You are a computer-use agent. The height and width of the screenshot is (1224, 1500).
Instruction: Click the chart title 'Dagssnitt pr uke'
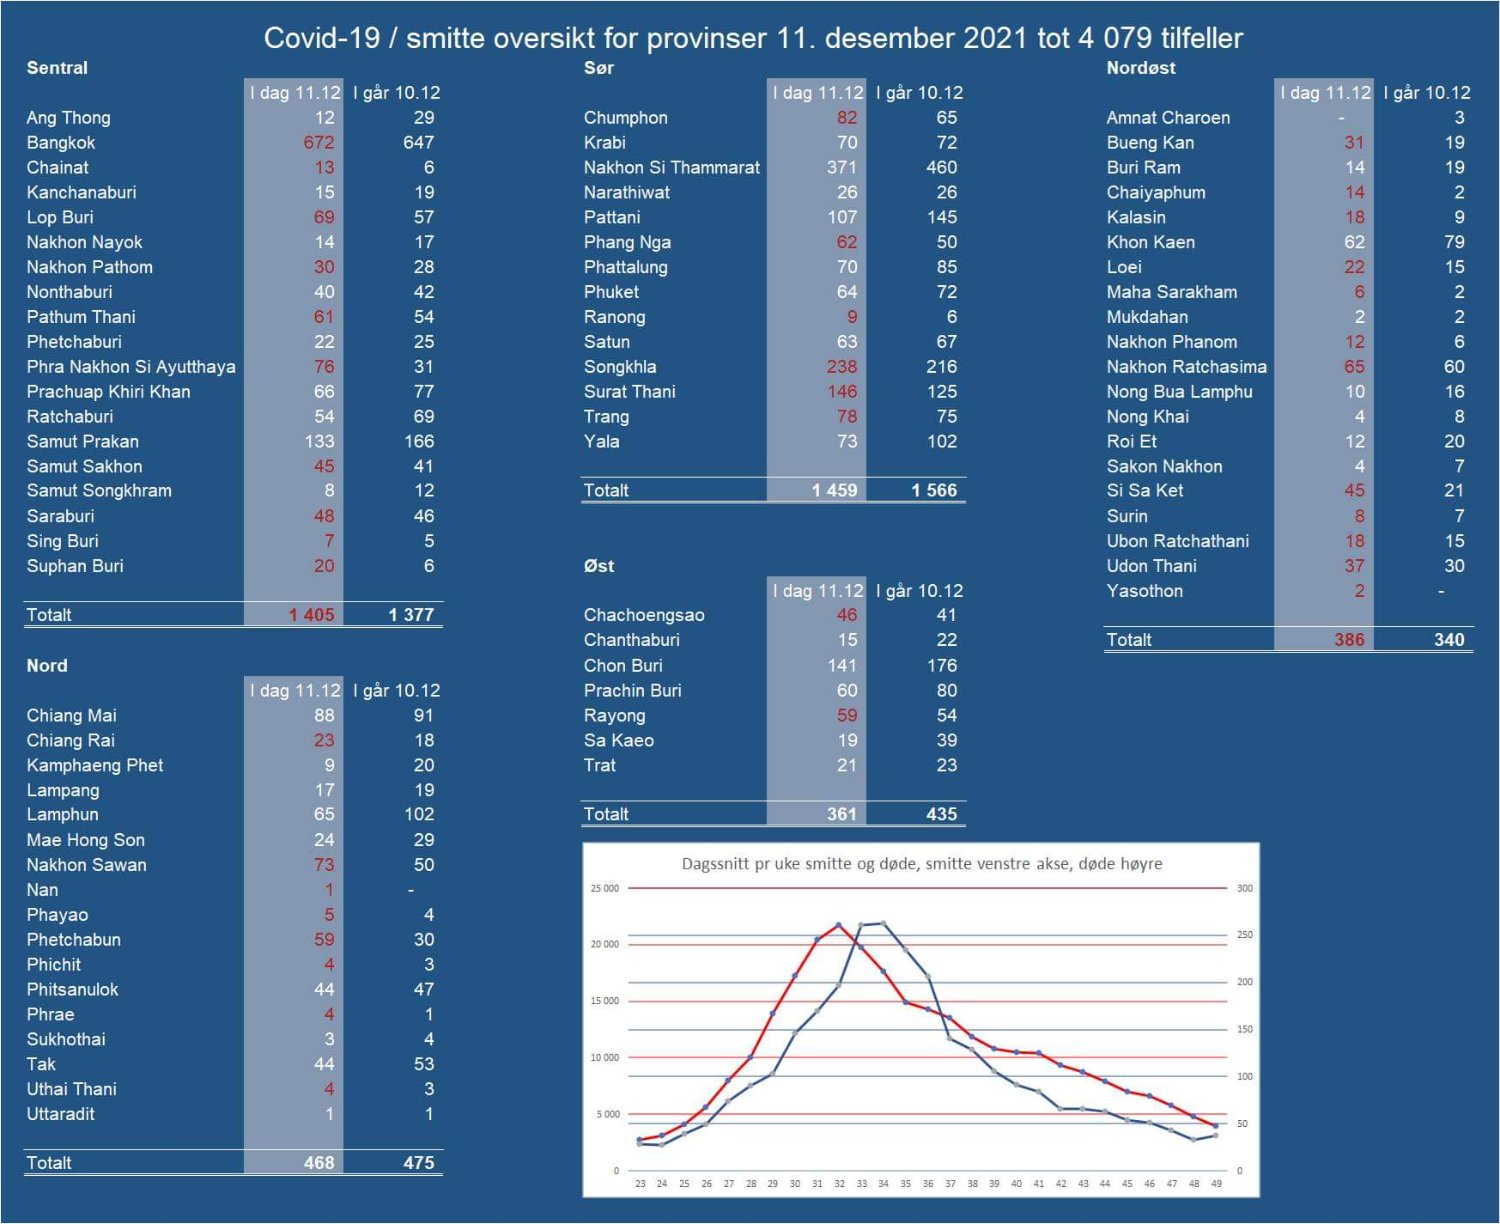[x=921, y=864]
